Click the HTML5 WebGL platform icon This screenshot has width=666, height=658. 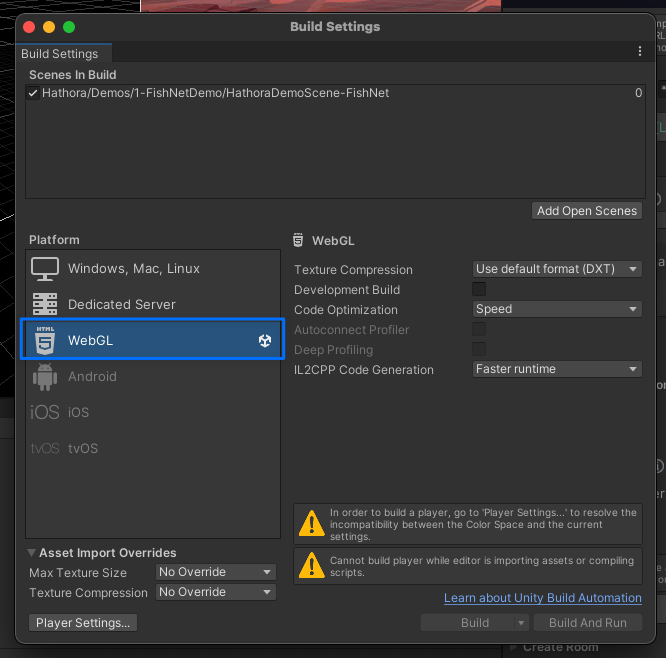45,340
